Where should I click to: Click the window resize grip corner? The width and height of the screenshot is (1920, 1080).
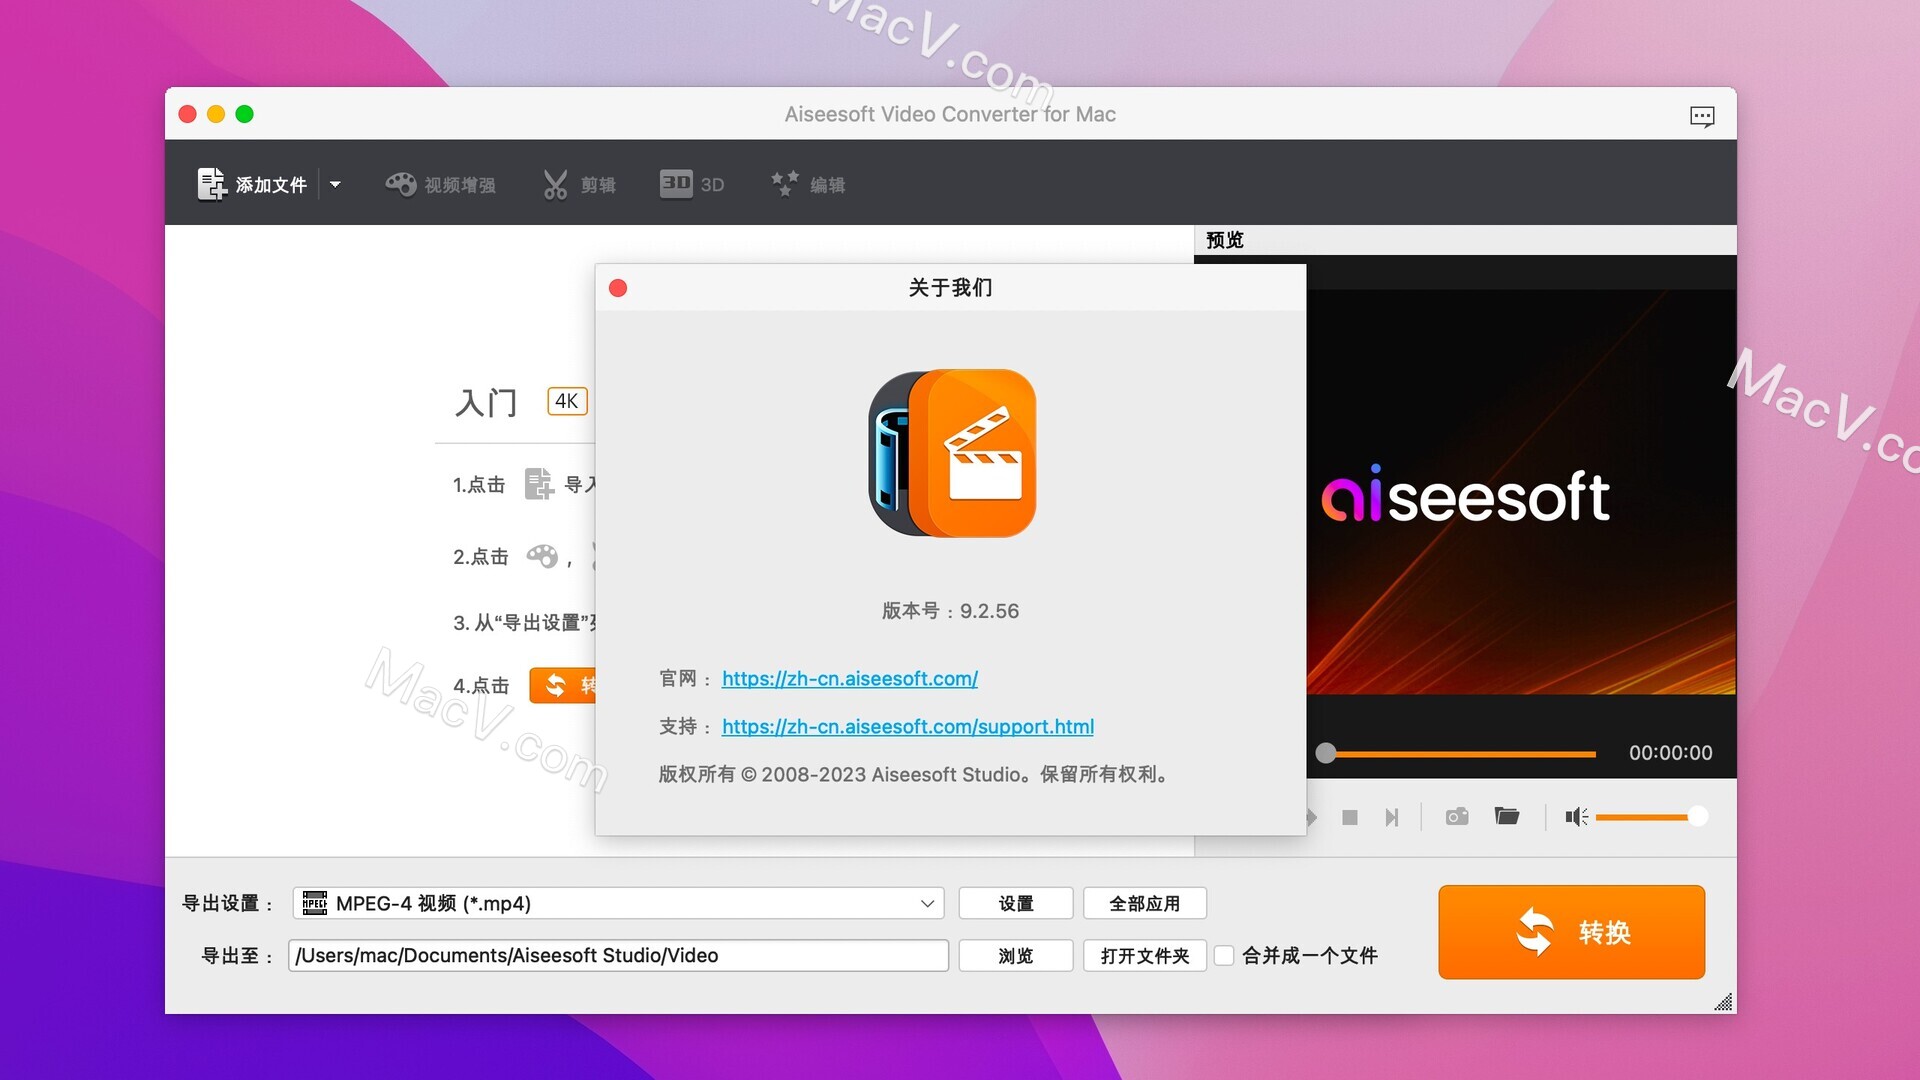[1723, 1001]
